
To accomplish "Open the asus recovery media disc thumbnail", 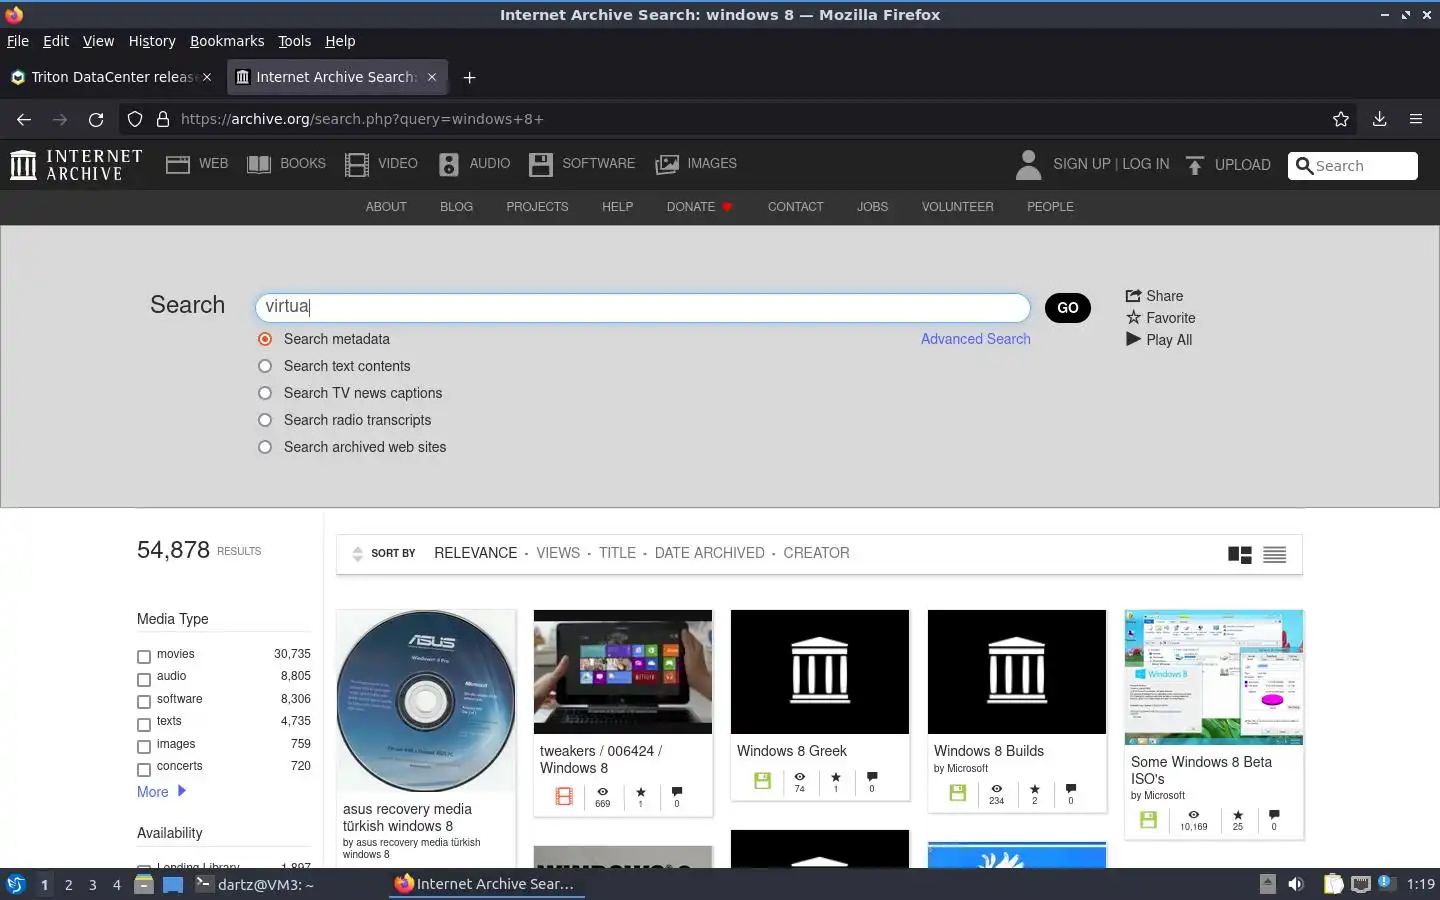I will pyautogui.click(x=426, y=700).
